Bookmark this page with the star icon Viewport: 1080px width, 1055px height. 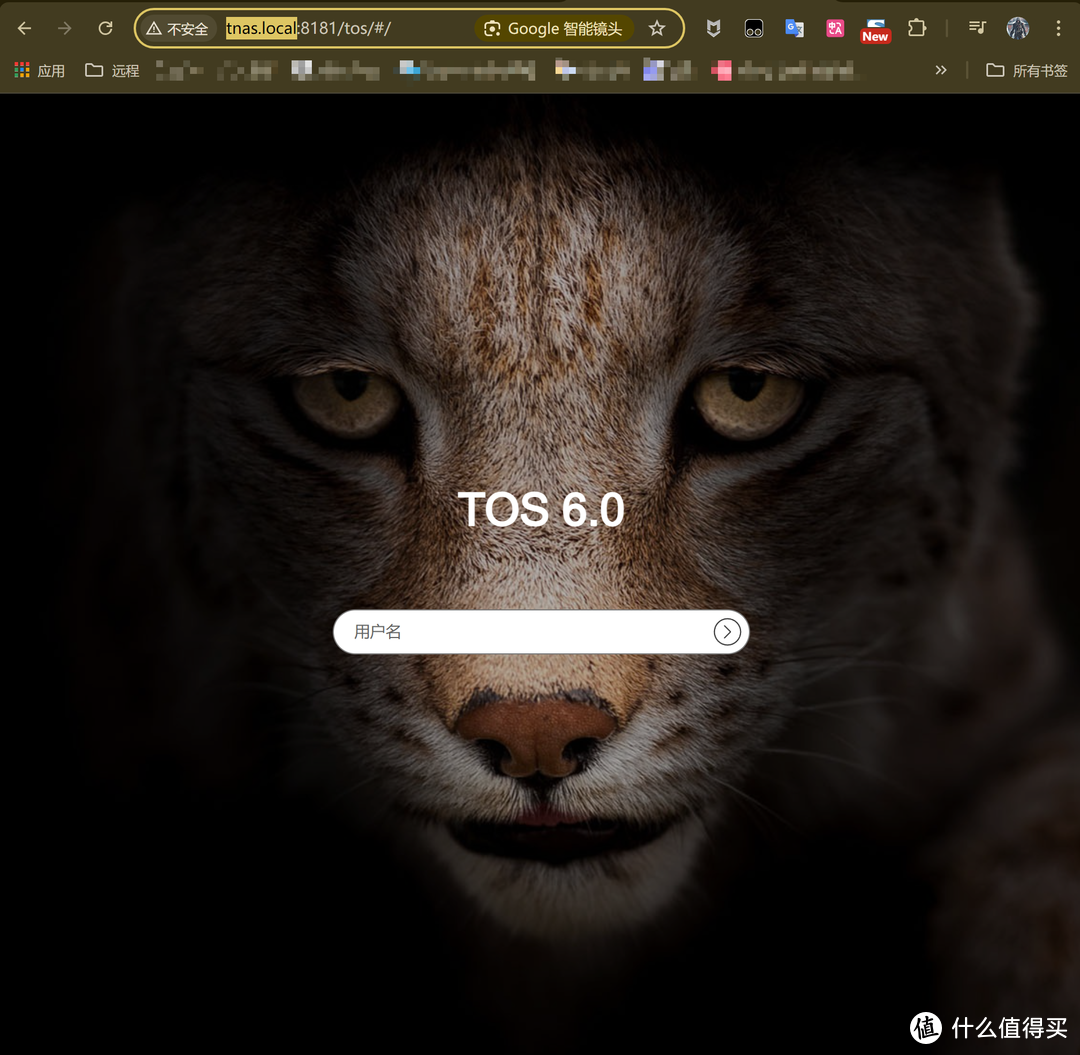(x=657, y=29)
